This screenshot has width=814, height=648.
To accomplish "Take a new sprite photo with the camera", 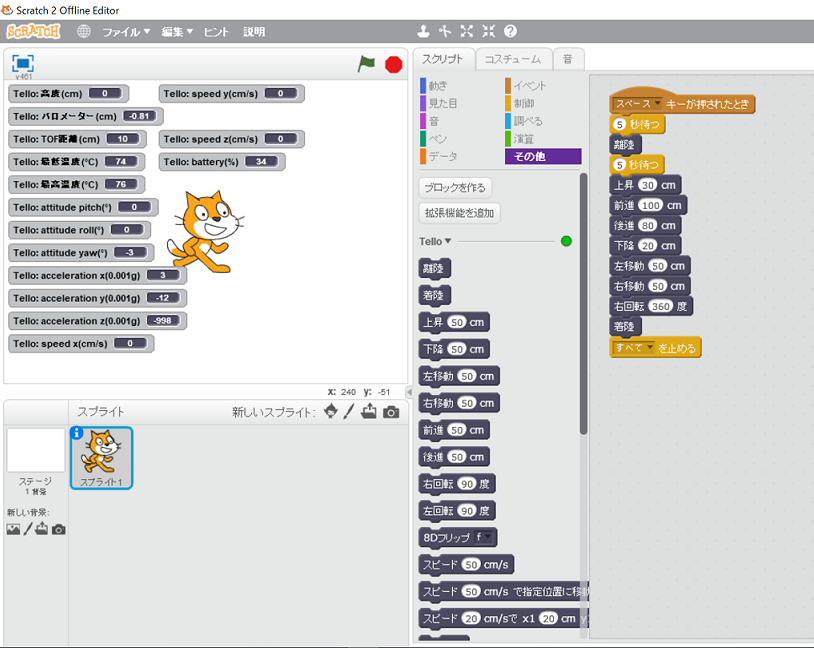I will (391, 412).
